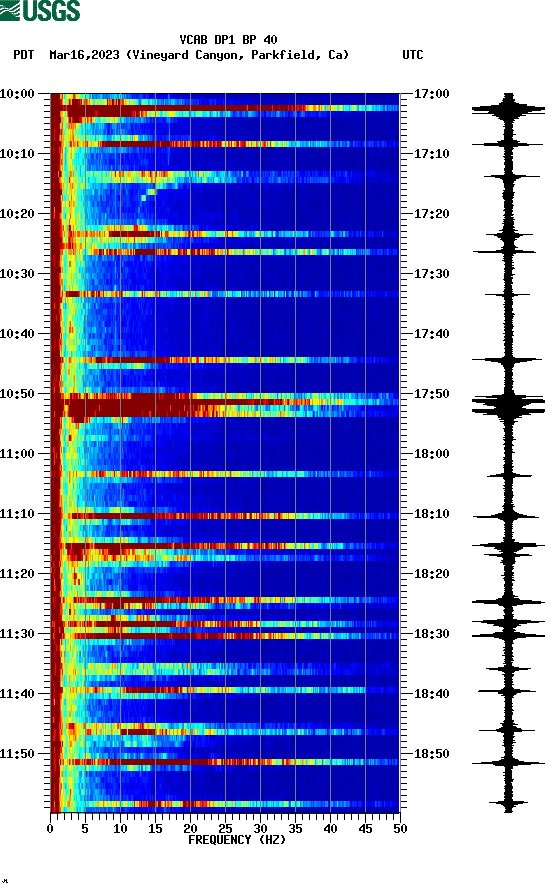Click the '10:50' PDT time label
Viewport: 552px width, 892px height.
17,394
